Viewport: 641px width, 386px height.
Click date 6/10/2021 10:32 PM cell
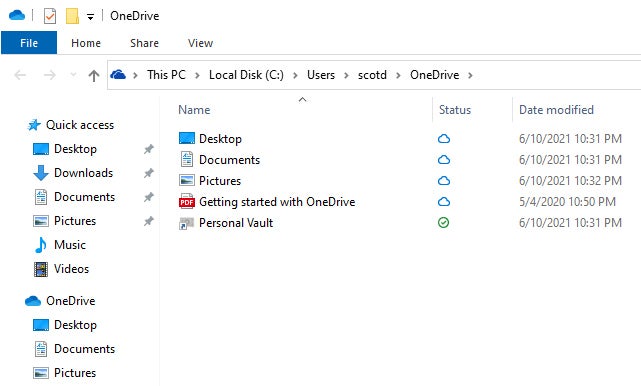[x=570, y=181]
